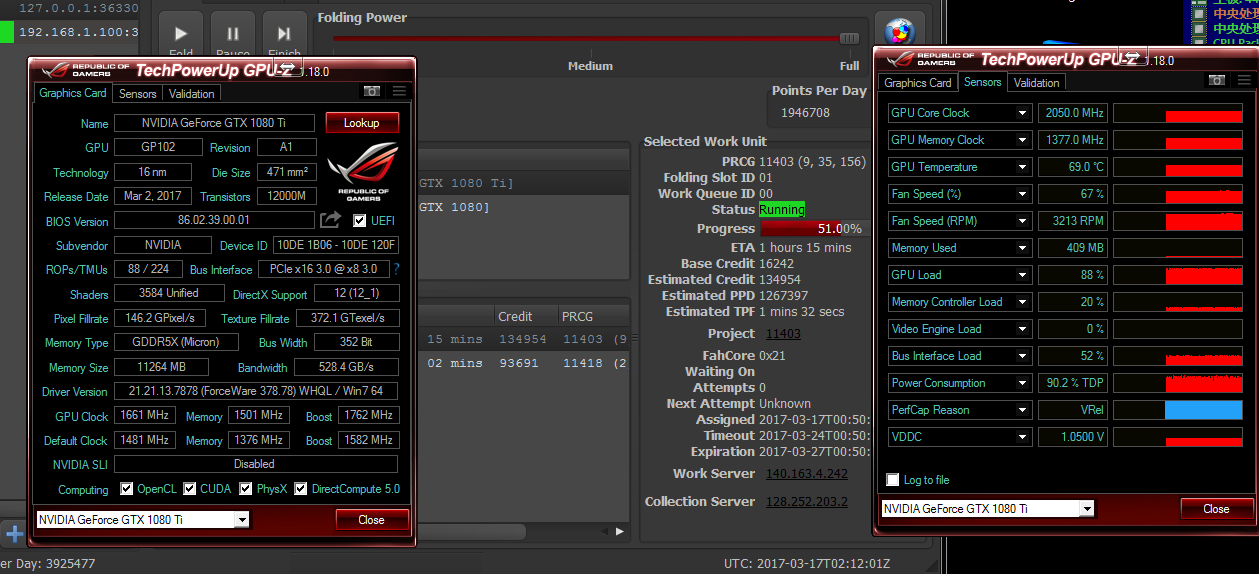Open the GPU Memory Clock sensor dropdown

pyautogui.click(x=1022, y=140)
